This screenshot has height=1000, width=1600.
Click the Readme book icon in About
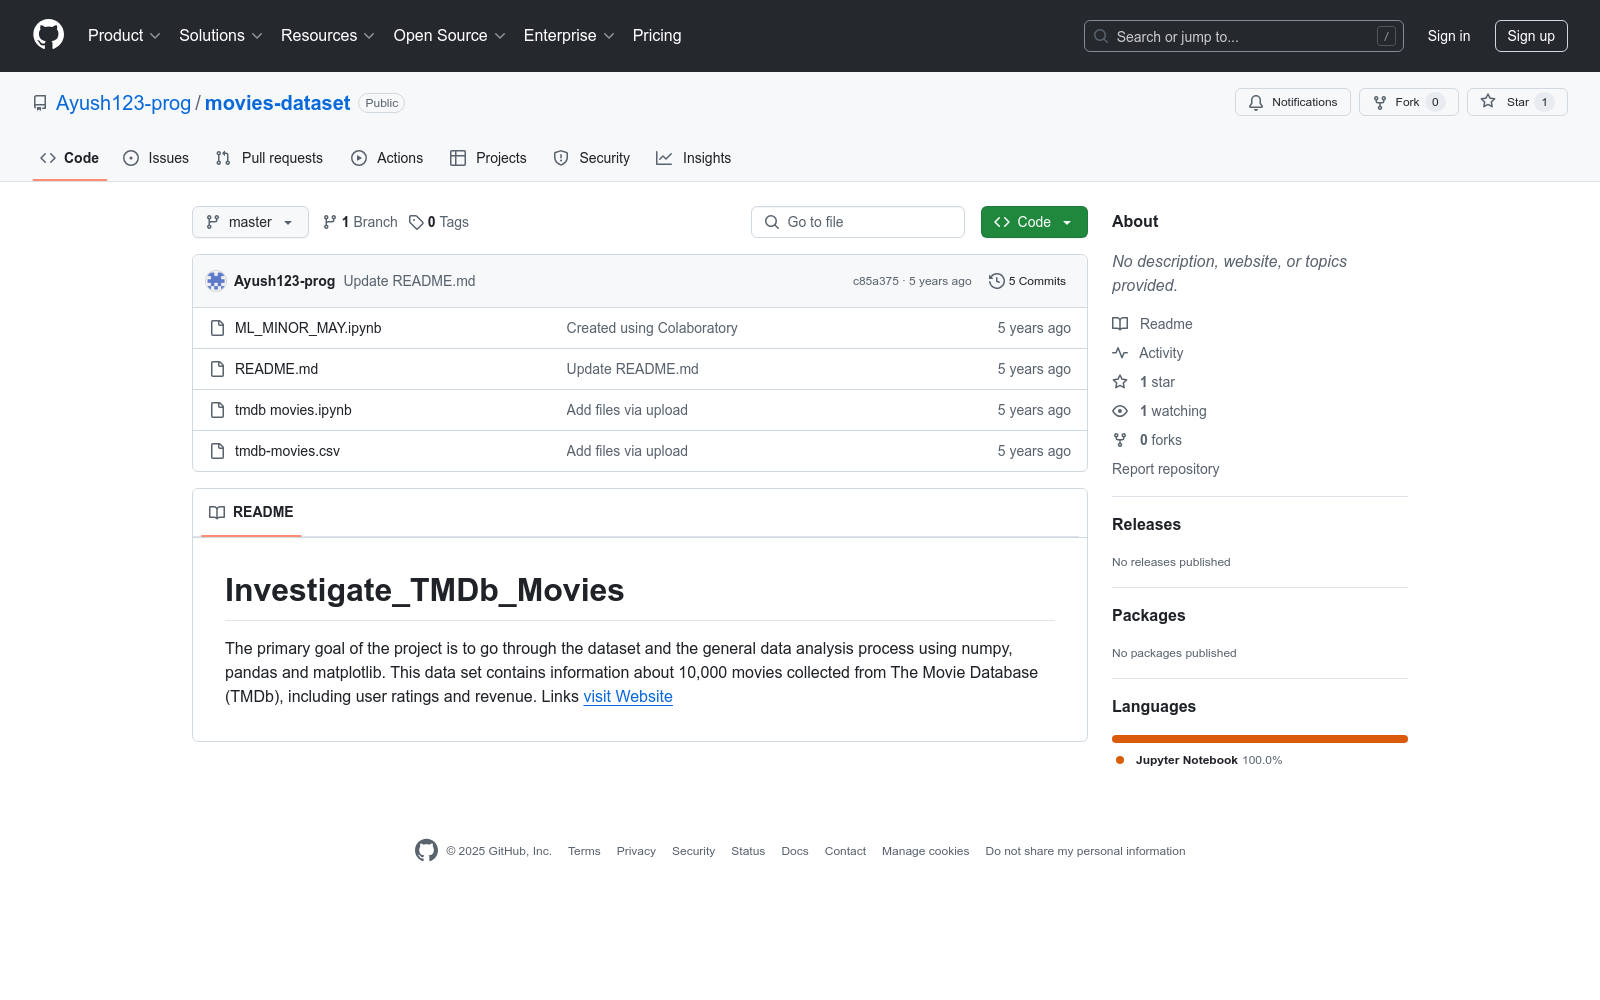pyautogui.click(x=1120, y=324)
